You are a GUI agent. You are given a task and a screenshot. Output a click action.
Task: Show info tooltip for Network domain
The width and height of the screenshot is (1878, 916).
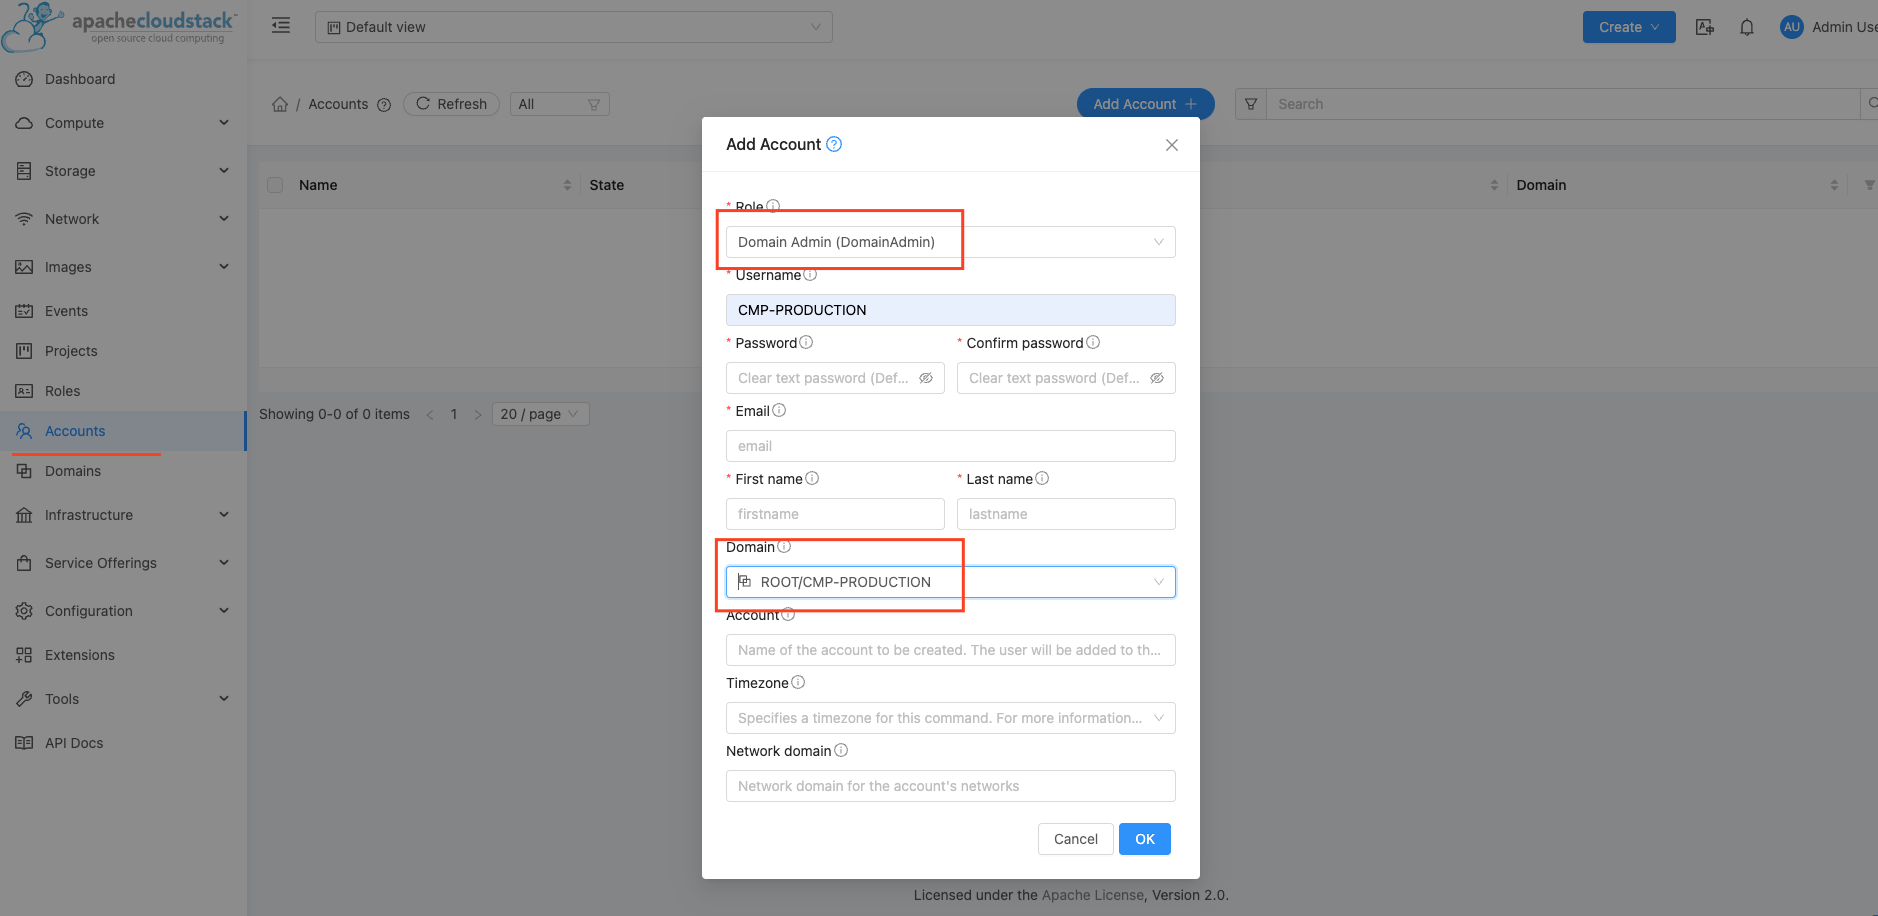point(841,750)
